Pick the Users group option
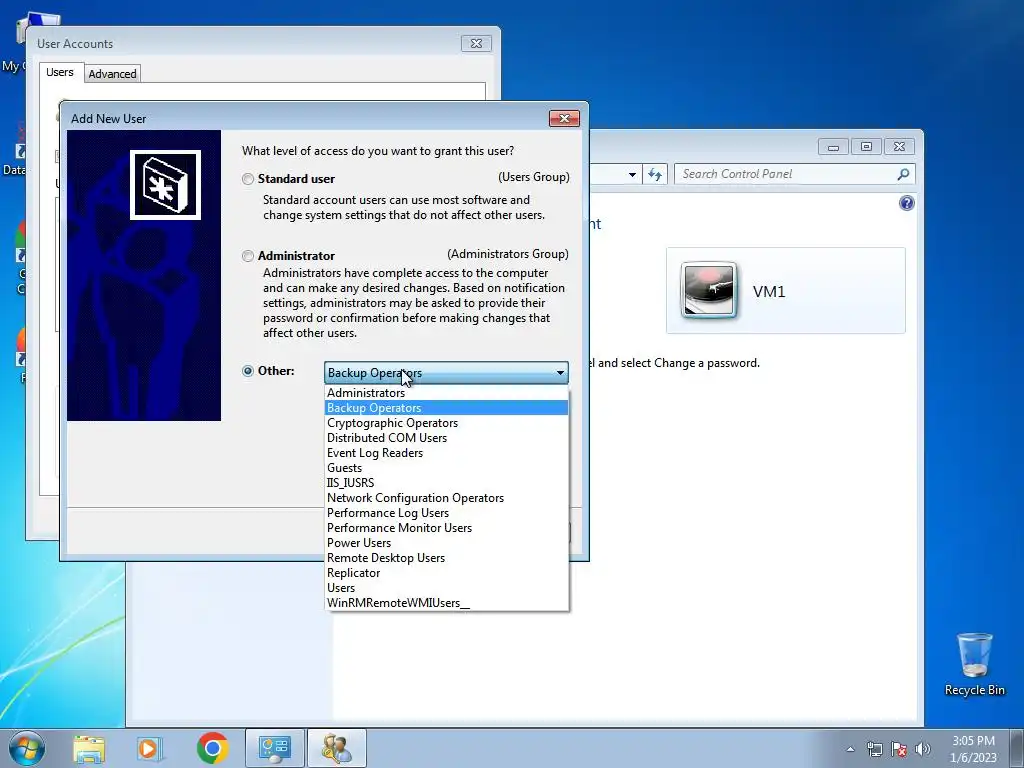This screenshot has width=1024, height=768. pyautogui.click(x=446, y=588)
